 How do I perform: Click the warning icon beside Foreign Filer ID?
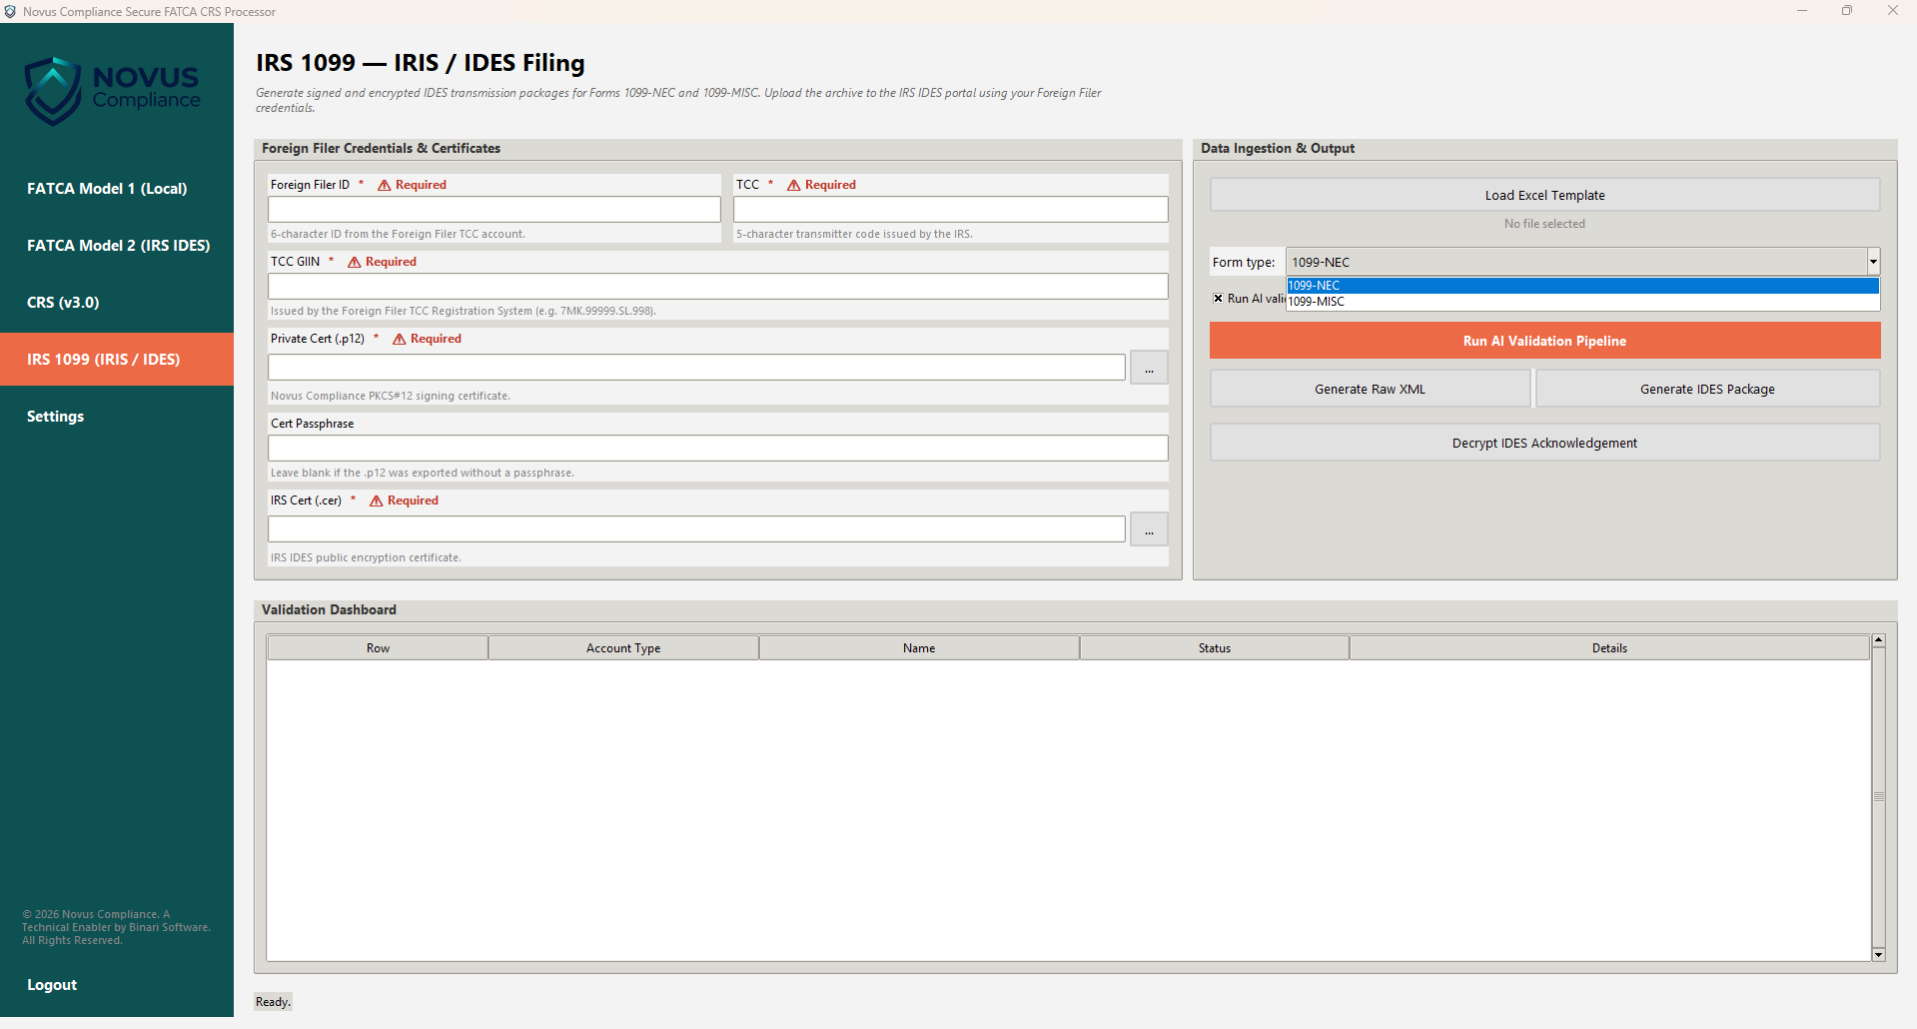[x=384, y=185]
